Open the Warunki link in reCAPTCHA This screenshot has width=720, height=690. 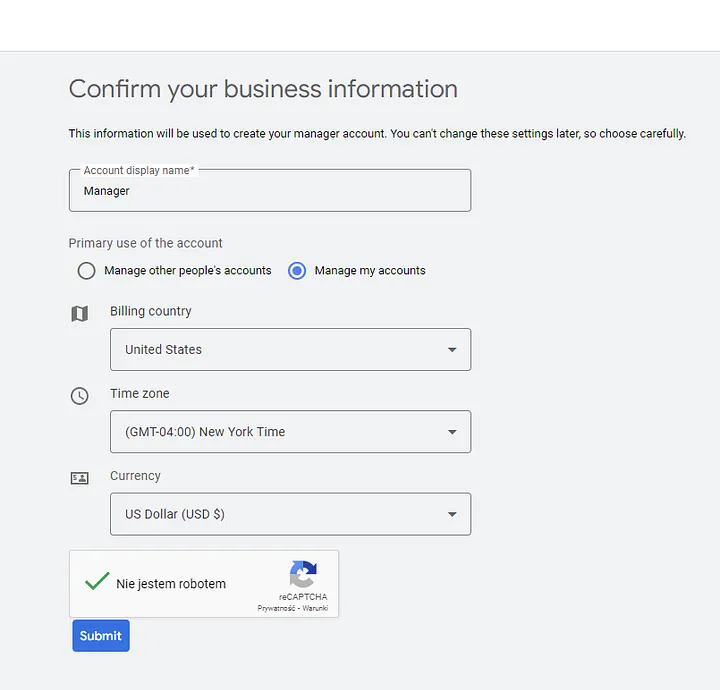pos(315,608)
